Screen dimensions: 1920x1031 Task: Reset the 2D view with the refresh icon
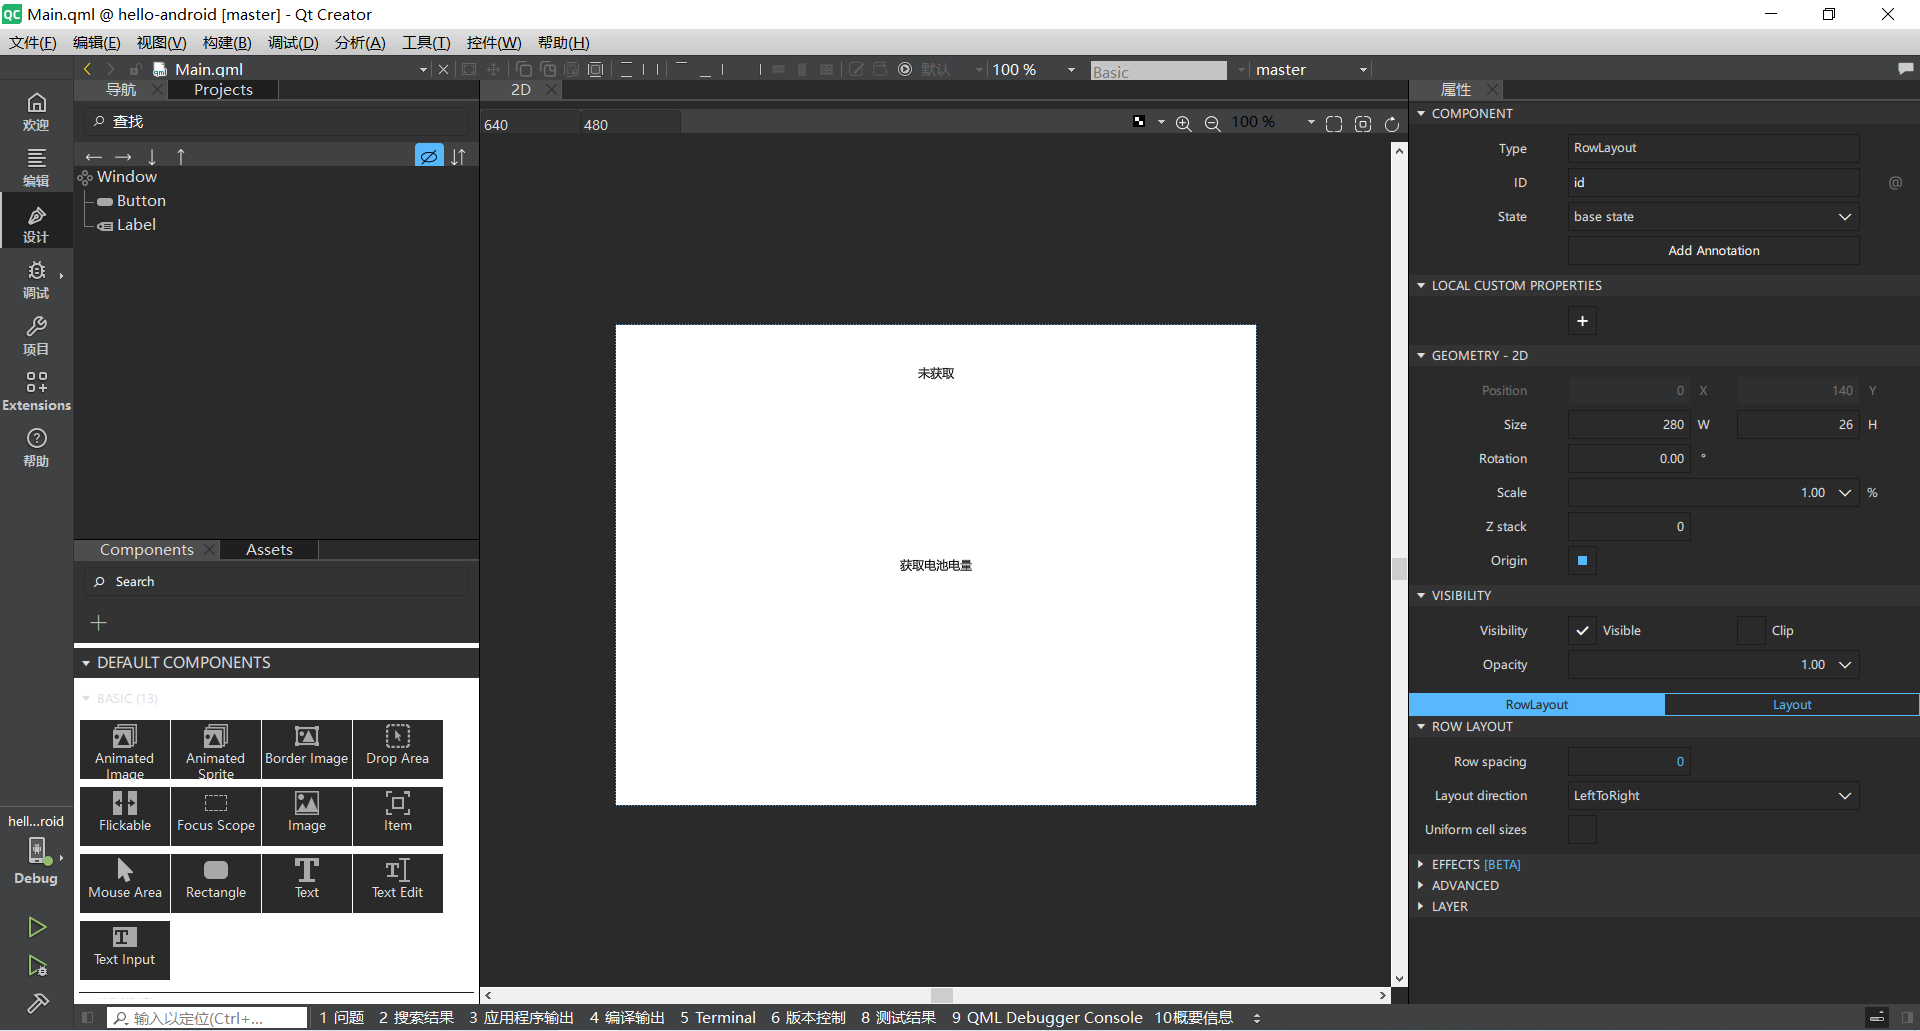(1392, 124)
